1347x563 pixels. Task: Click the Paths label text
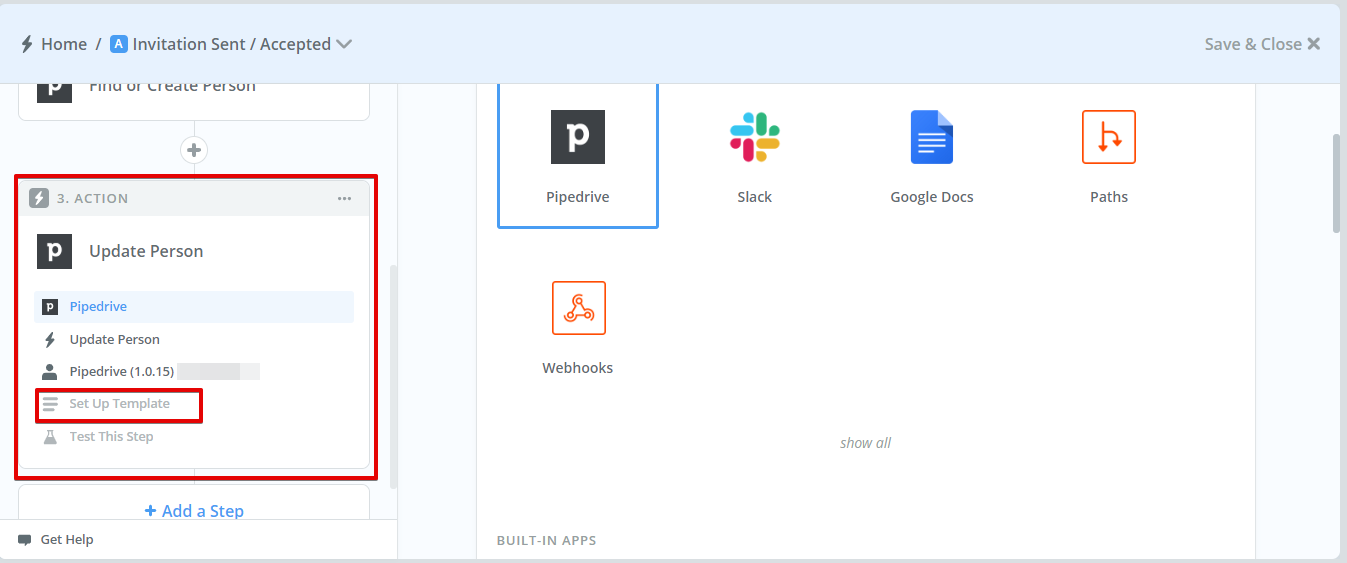pyautogui.click(x=1109, y=197)
